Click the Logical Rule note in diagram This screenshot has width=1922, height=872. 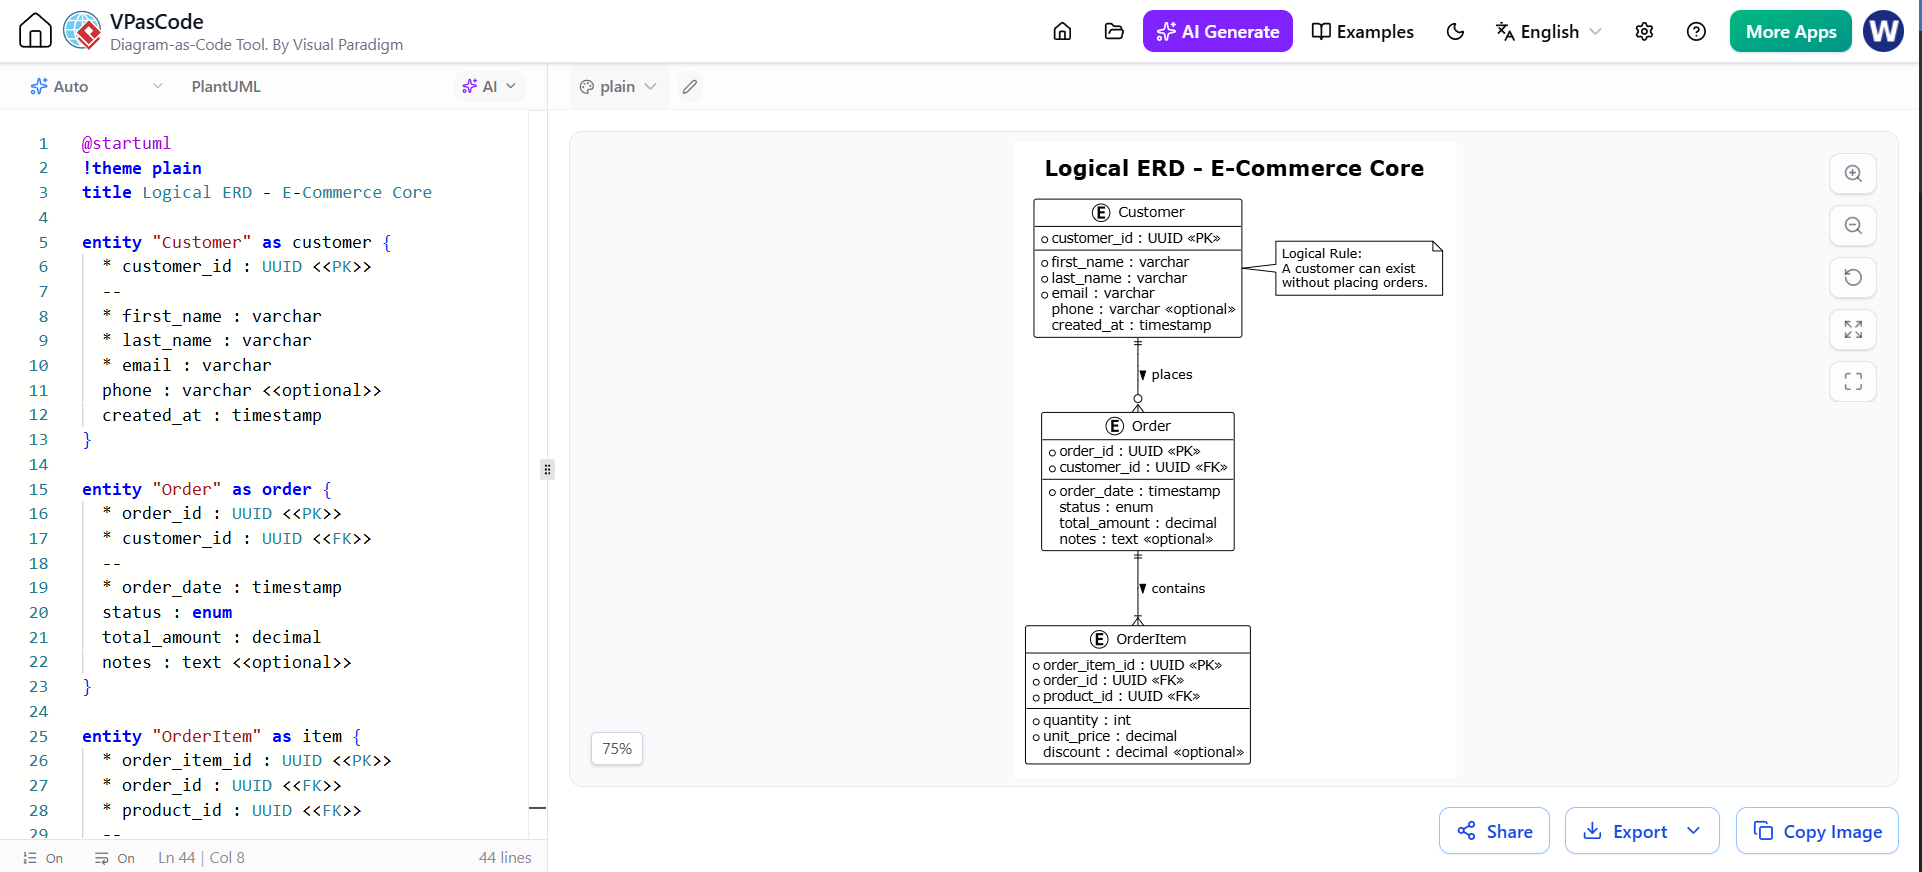(1359, 268)
